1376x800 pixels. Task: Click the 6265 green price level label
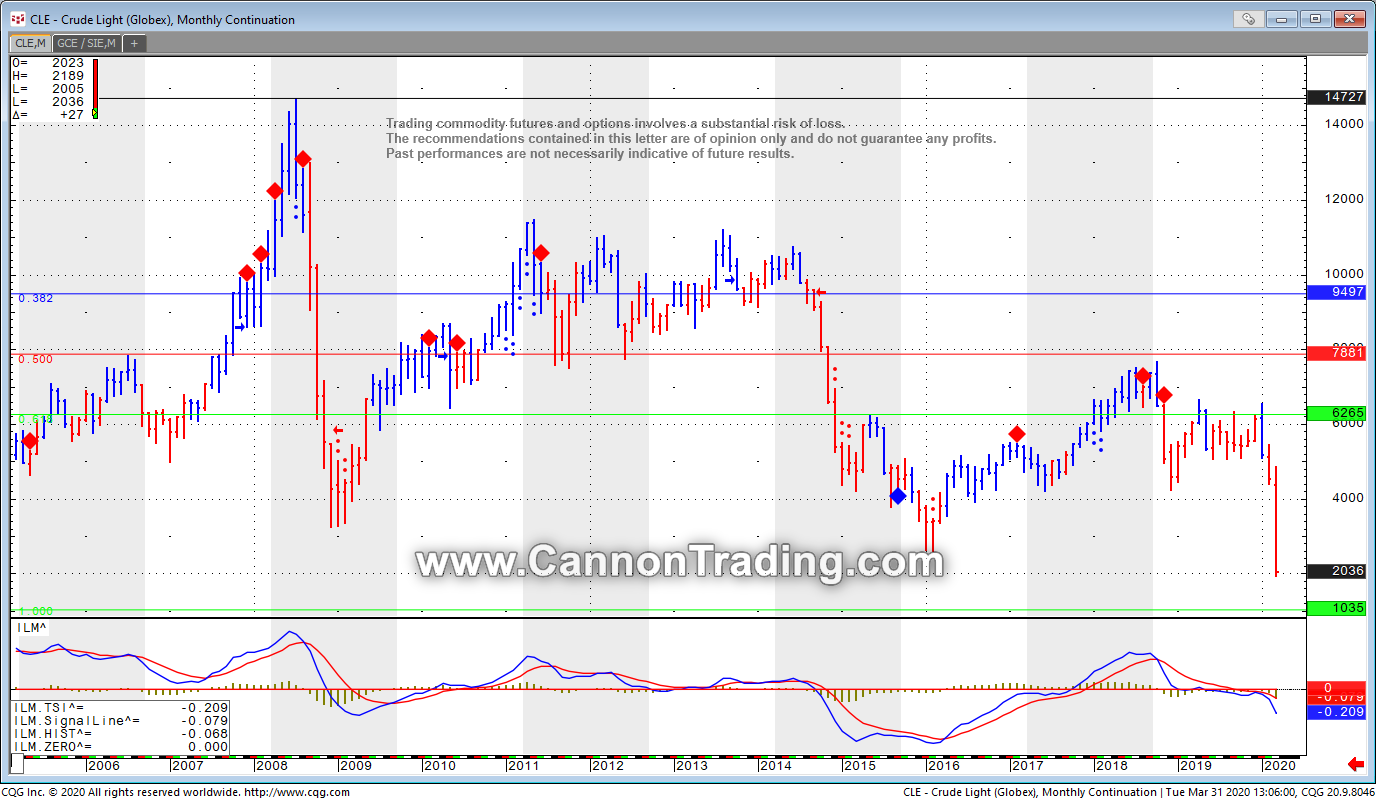(x=1336, y=413)
